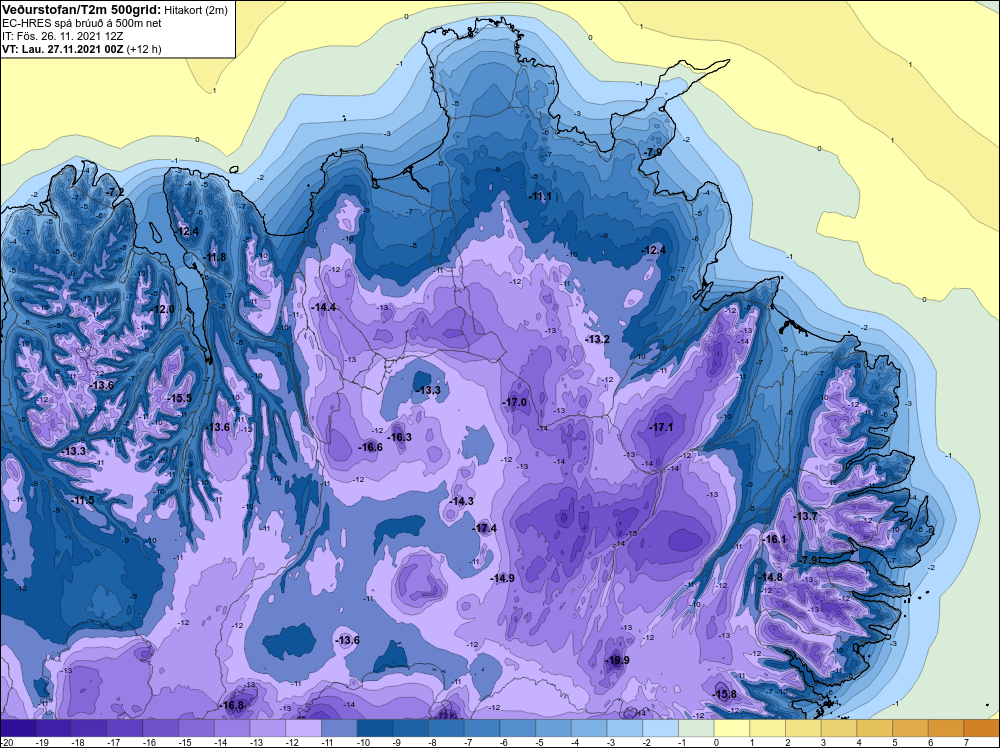Select legend swatch between -13 and -12
The height and width of the screenshot is (748, 1000).
click(x=268, y=728)
